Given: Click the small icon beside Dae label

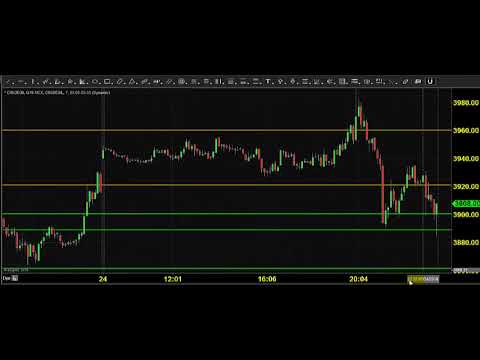Looking at the screenshot, I should point(15,278).
